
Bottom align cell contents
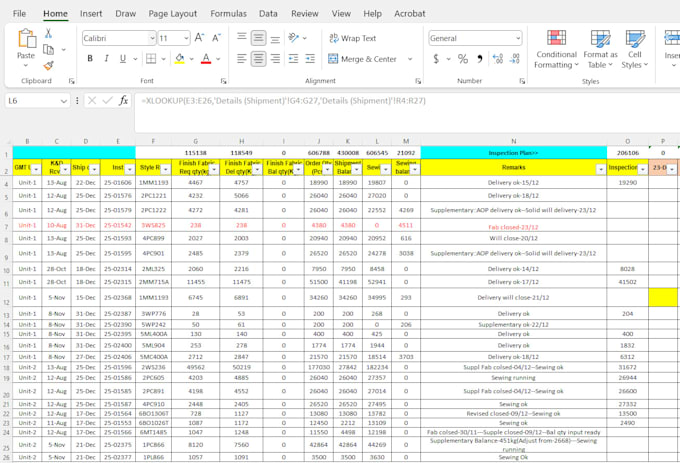(275, 39)
